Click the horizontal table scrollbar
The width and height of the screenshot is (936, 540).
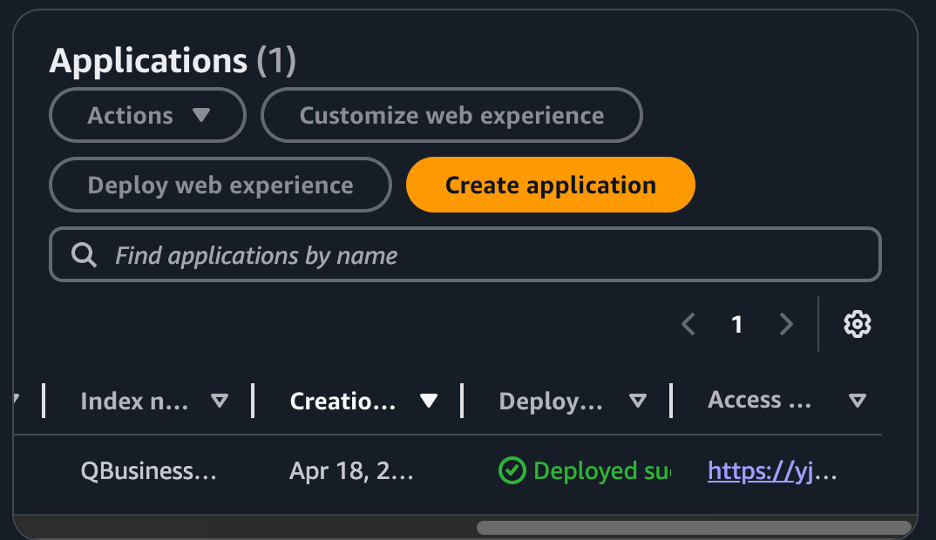click(x=694, y=527)
